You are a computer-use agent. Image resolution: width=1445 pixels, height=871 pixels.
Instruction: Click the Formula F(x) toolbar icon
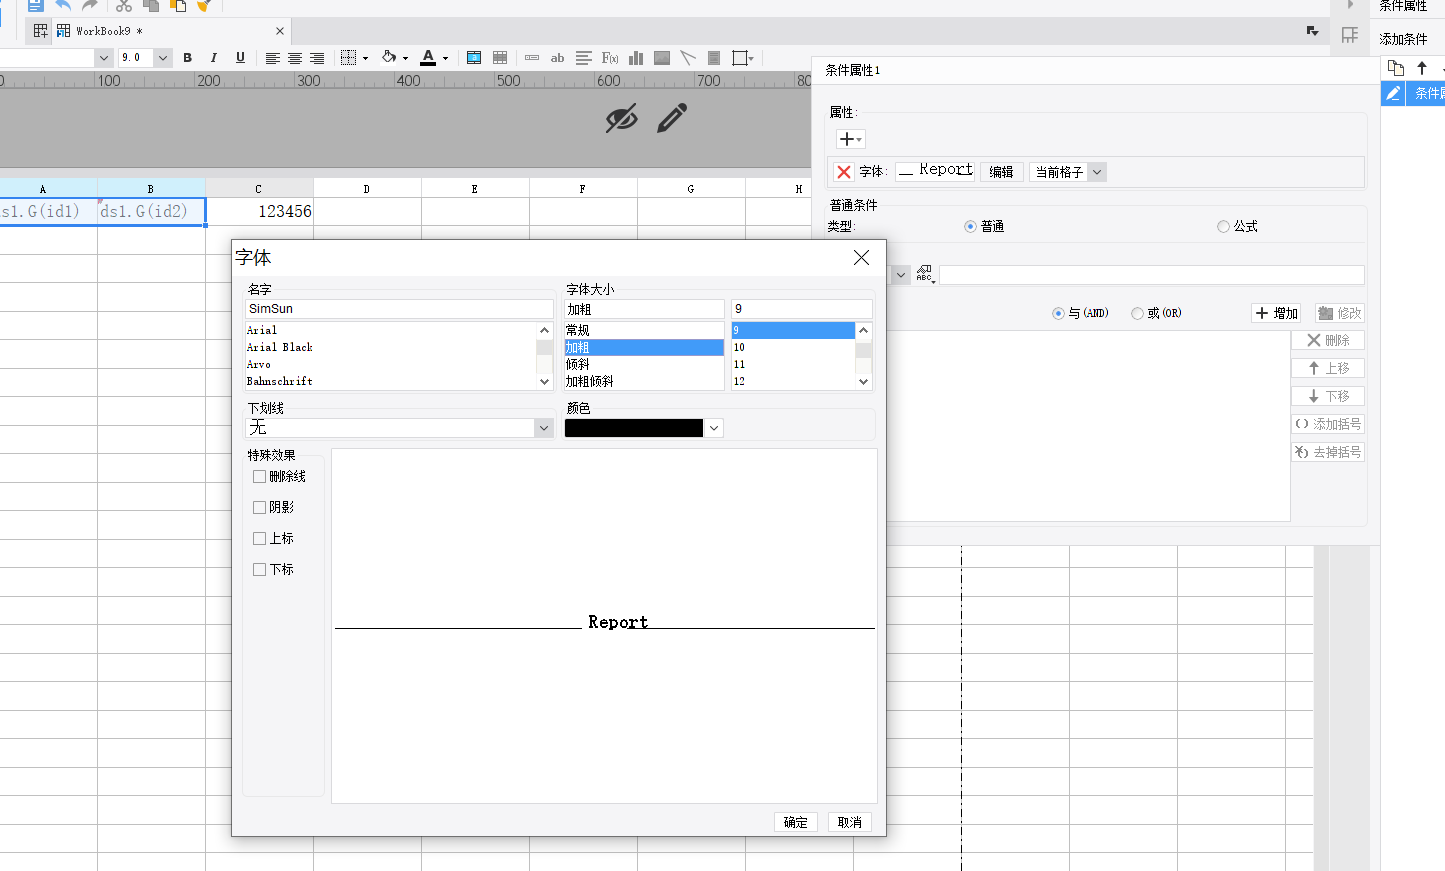click(610, 58)
